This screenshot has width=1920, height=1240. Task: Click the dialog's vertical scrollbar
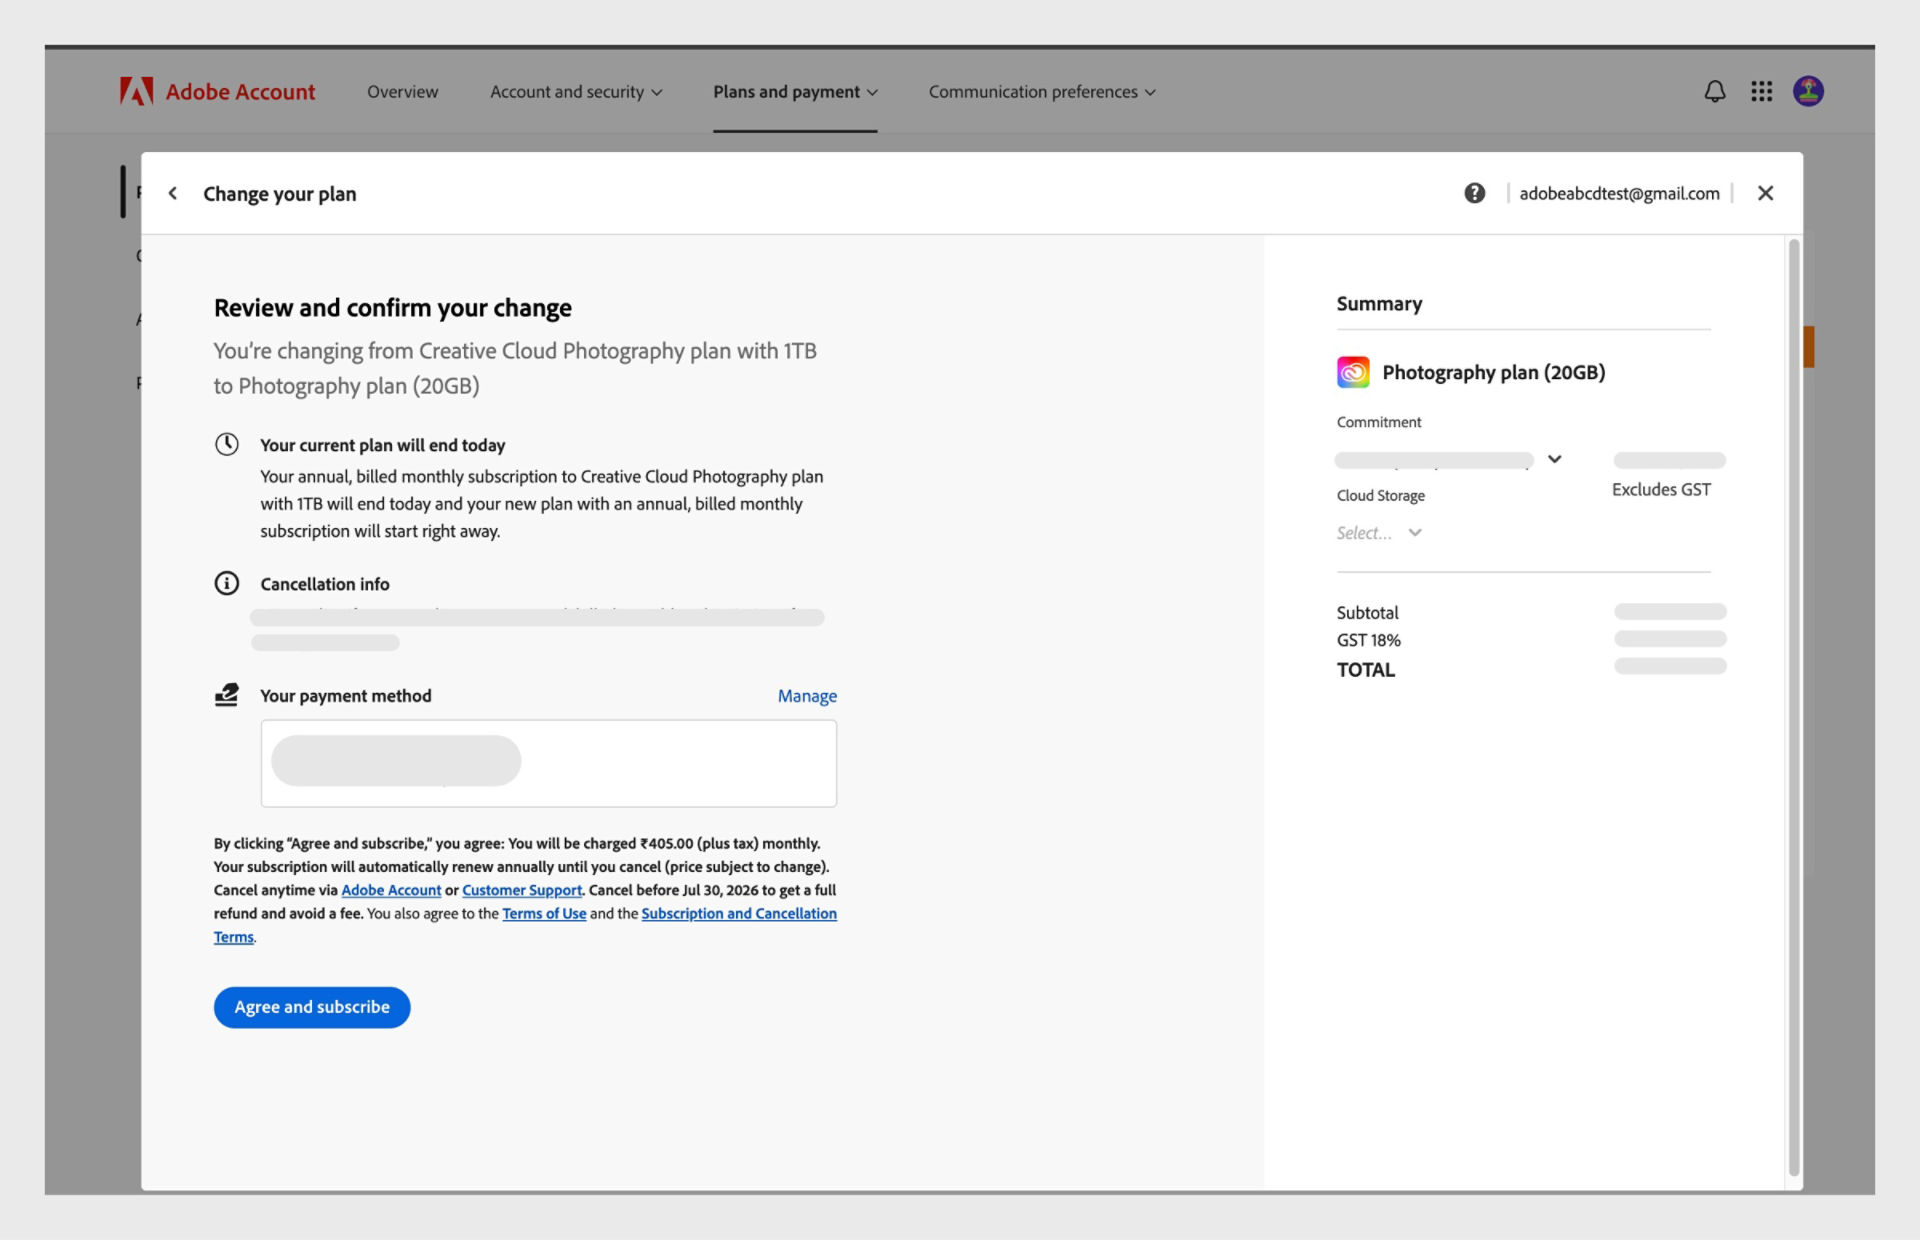pyautogui.click(x=1794, y=707)
